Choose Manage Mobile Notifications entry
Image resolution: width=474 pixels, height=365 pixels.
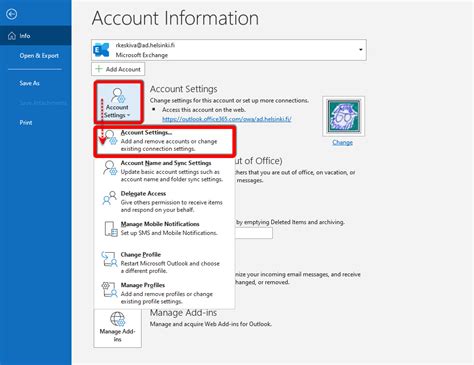(165, 229)
